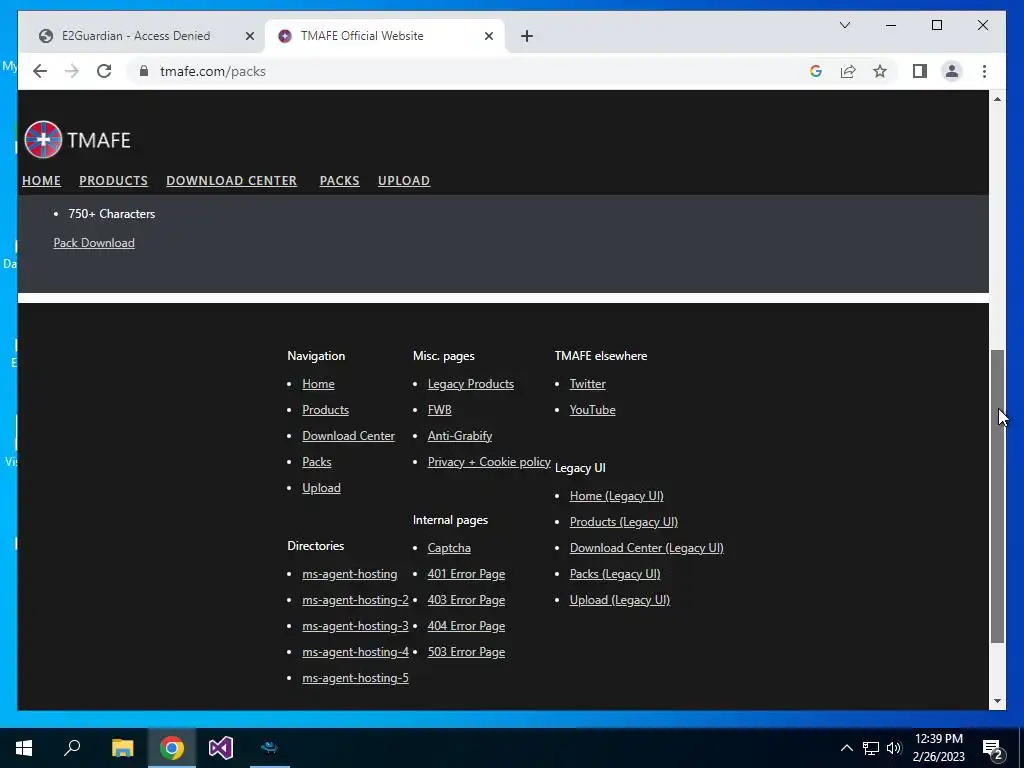Click the scrollbar down arrow
The height and width of the screenshot is (768, 1024).
coord(997,701)
